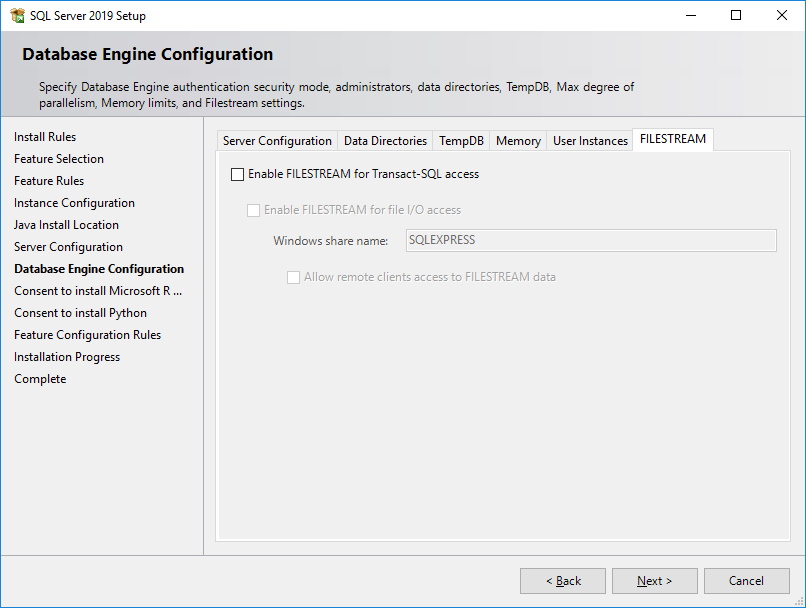
Task: Click Feature Rules step
Action: click(x=49, y=181)
